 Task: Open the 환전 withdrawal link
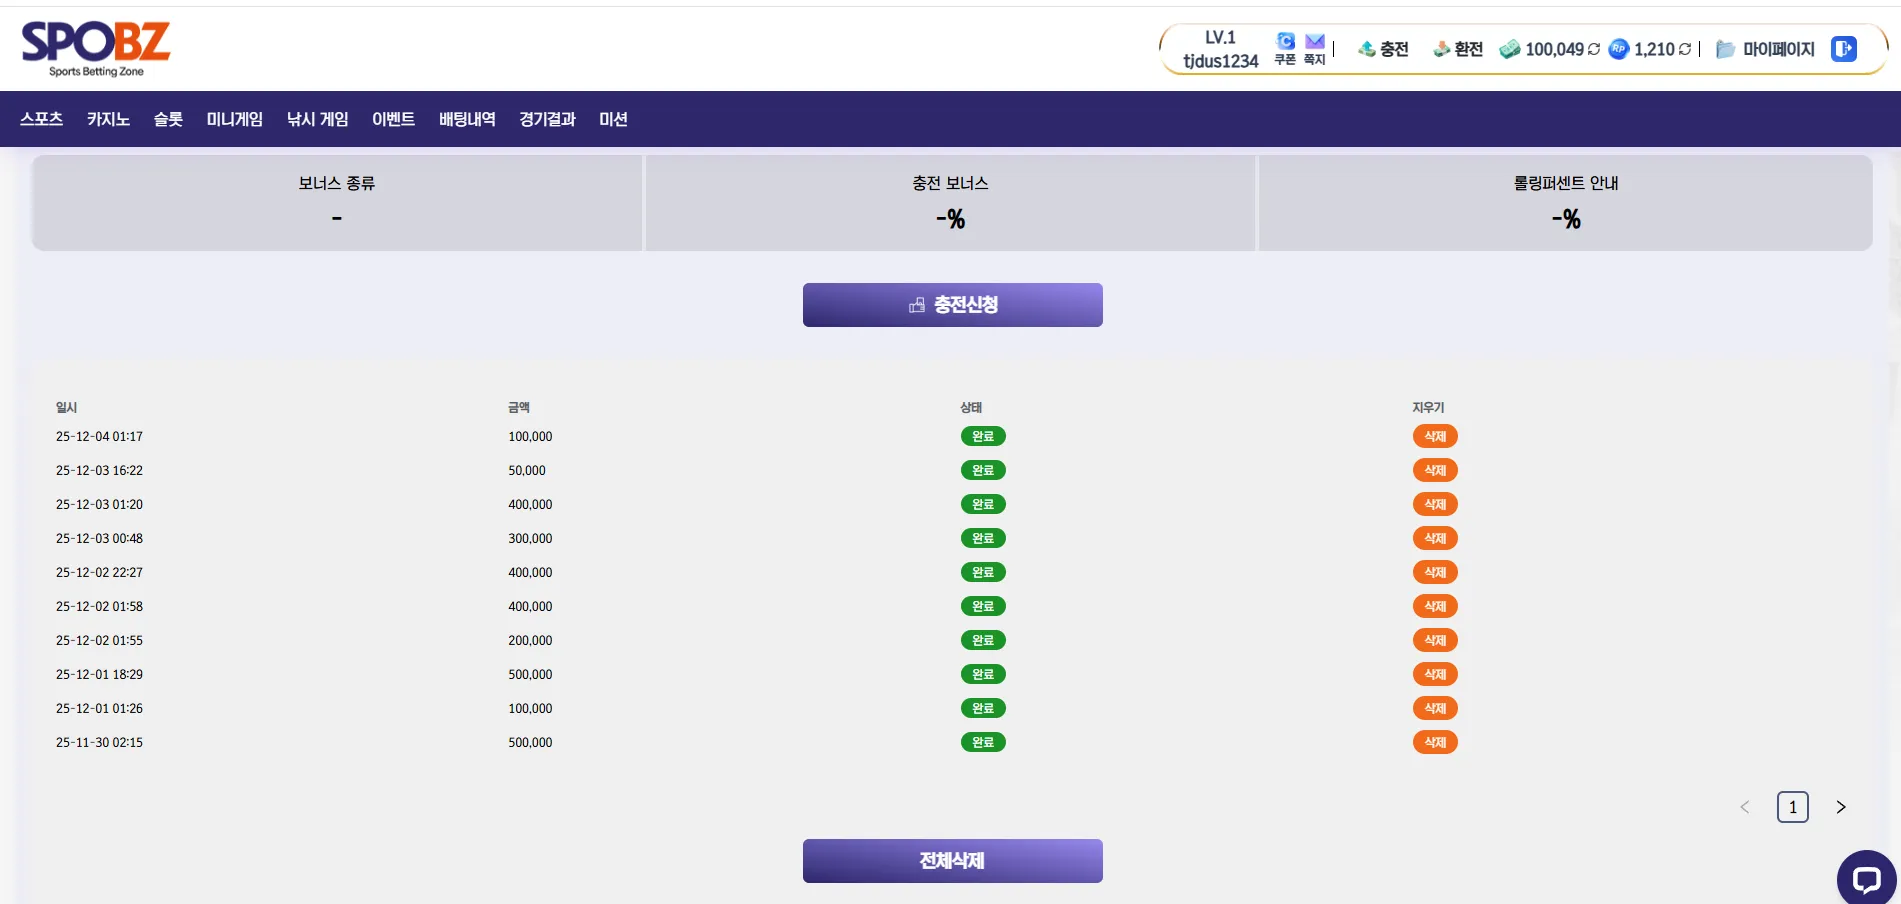[1458, 49]
